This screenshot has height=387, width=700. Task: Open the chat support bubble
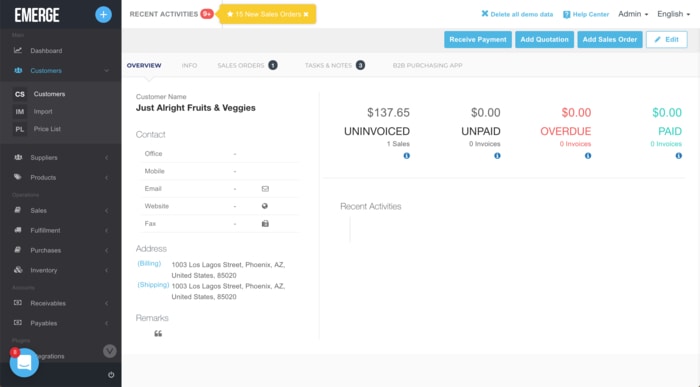coord(24,362)
